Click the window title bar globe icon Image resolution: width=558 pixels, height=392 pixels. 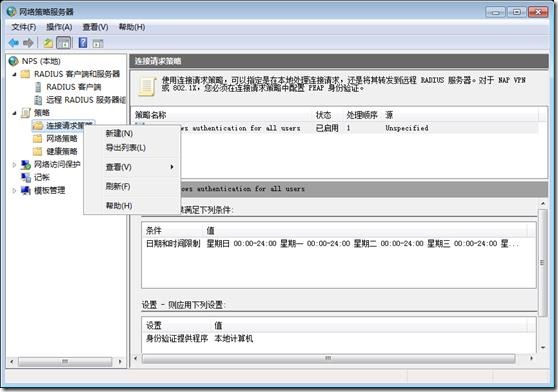pos(11,11)
